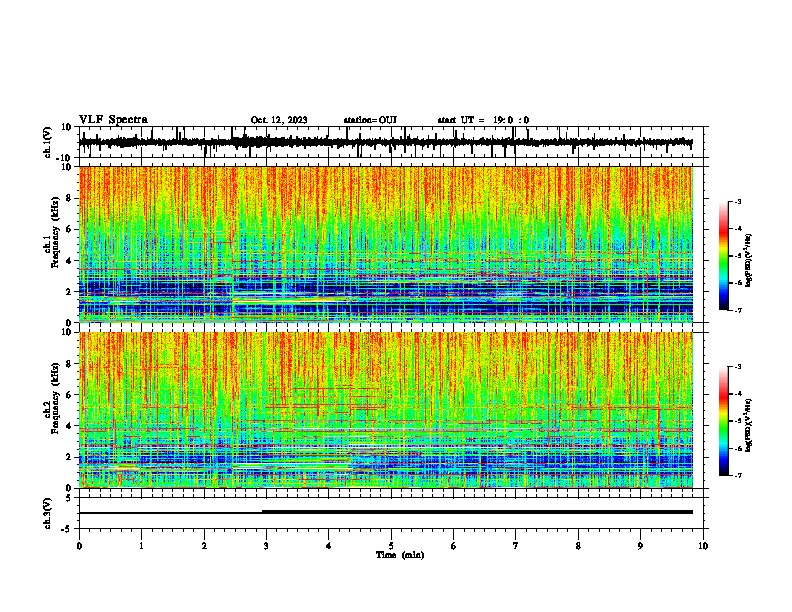Click the "VLF Spectra" title text

pyautogui.click(x=113, y=120)
